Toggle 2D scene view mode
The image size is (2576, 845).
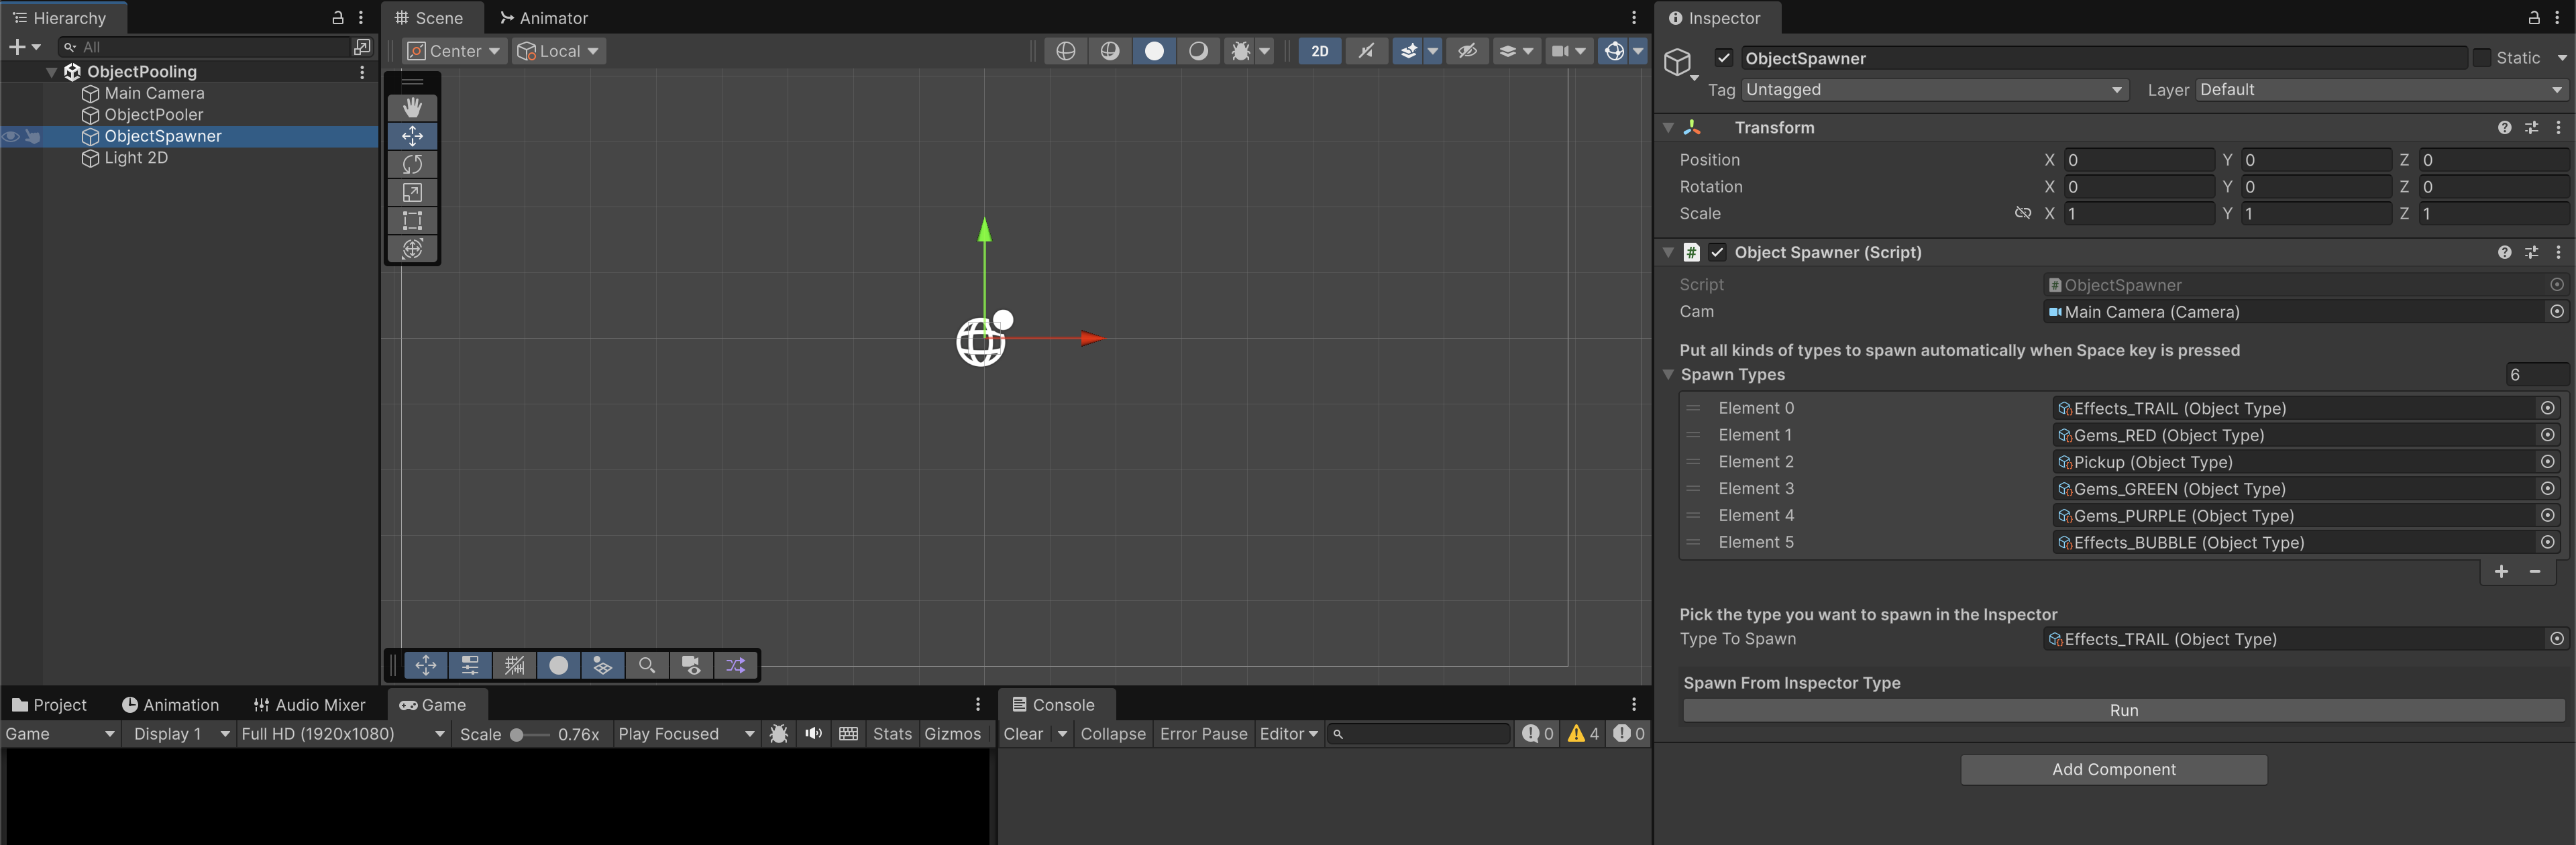pos(1319,51)
